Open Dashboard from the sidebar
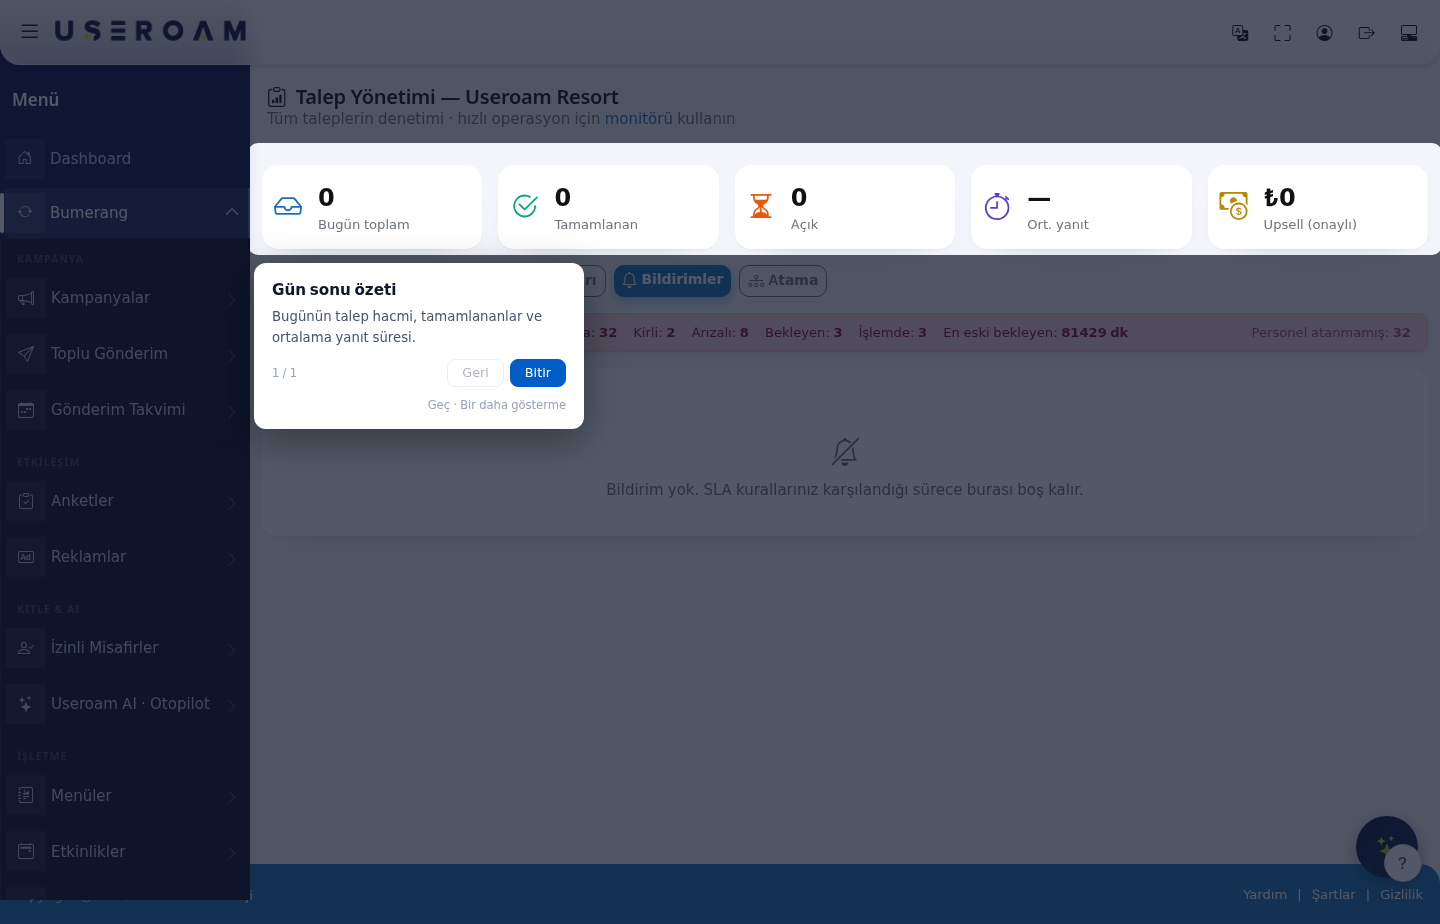 pyautogui.click(x=125, y=158)
